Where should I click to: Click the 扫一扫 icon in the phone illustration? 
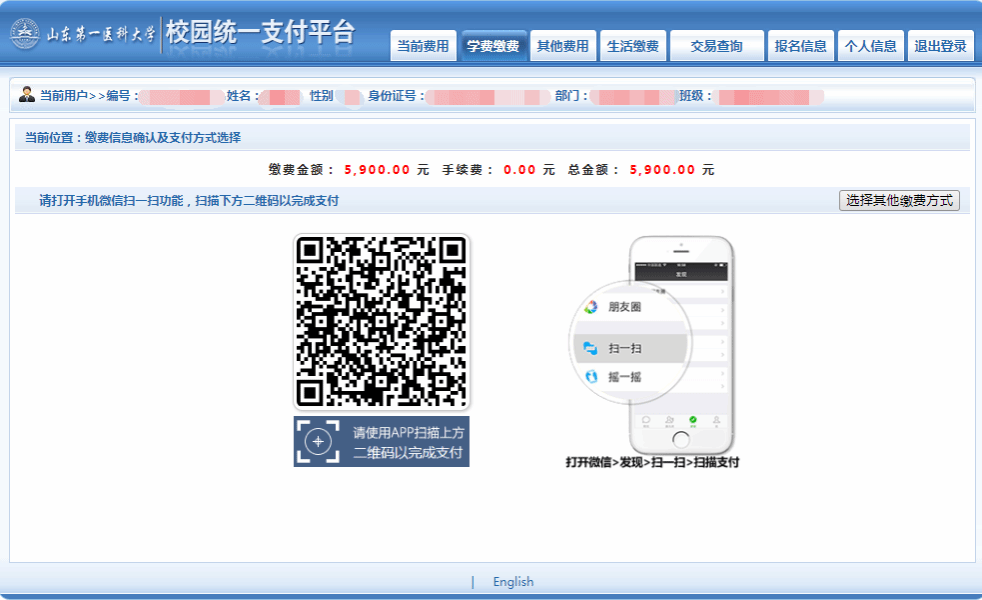pyautogui.click(x=591, y=348)
